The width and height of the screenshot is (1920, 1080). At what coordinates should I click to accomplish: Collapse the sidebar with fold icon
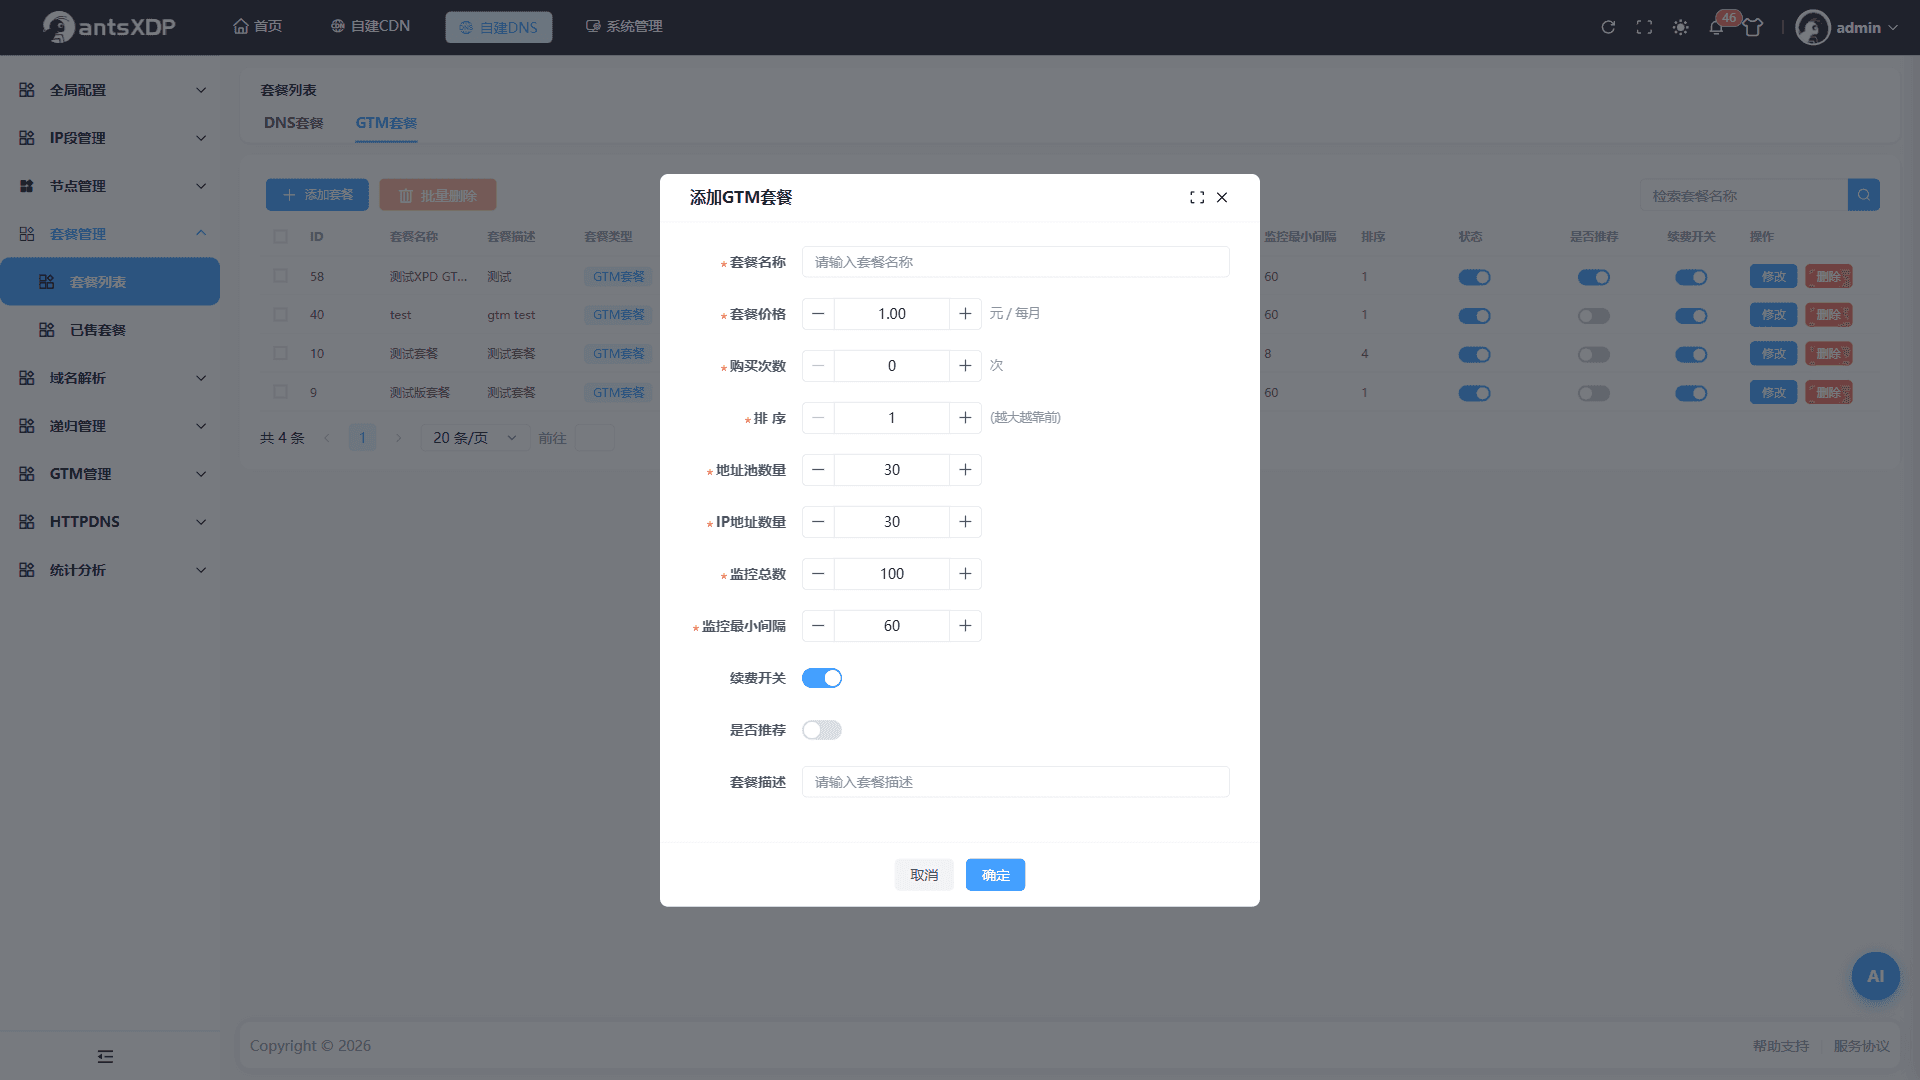pos(105,1056)
